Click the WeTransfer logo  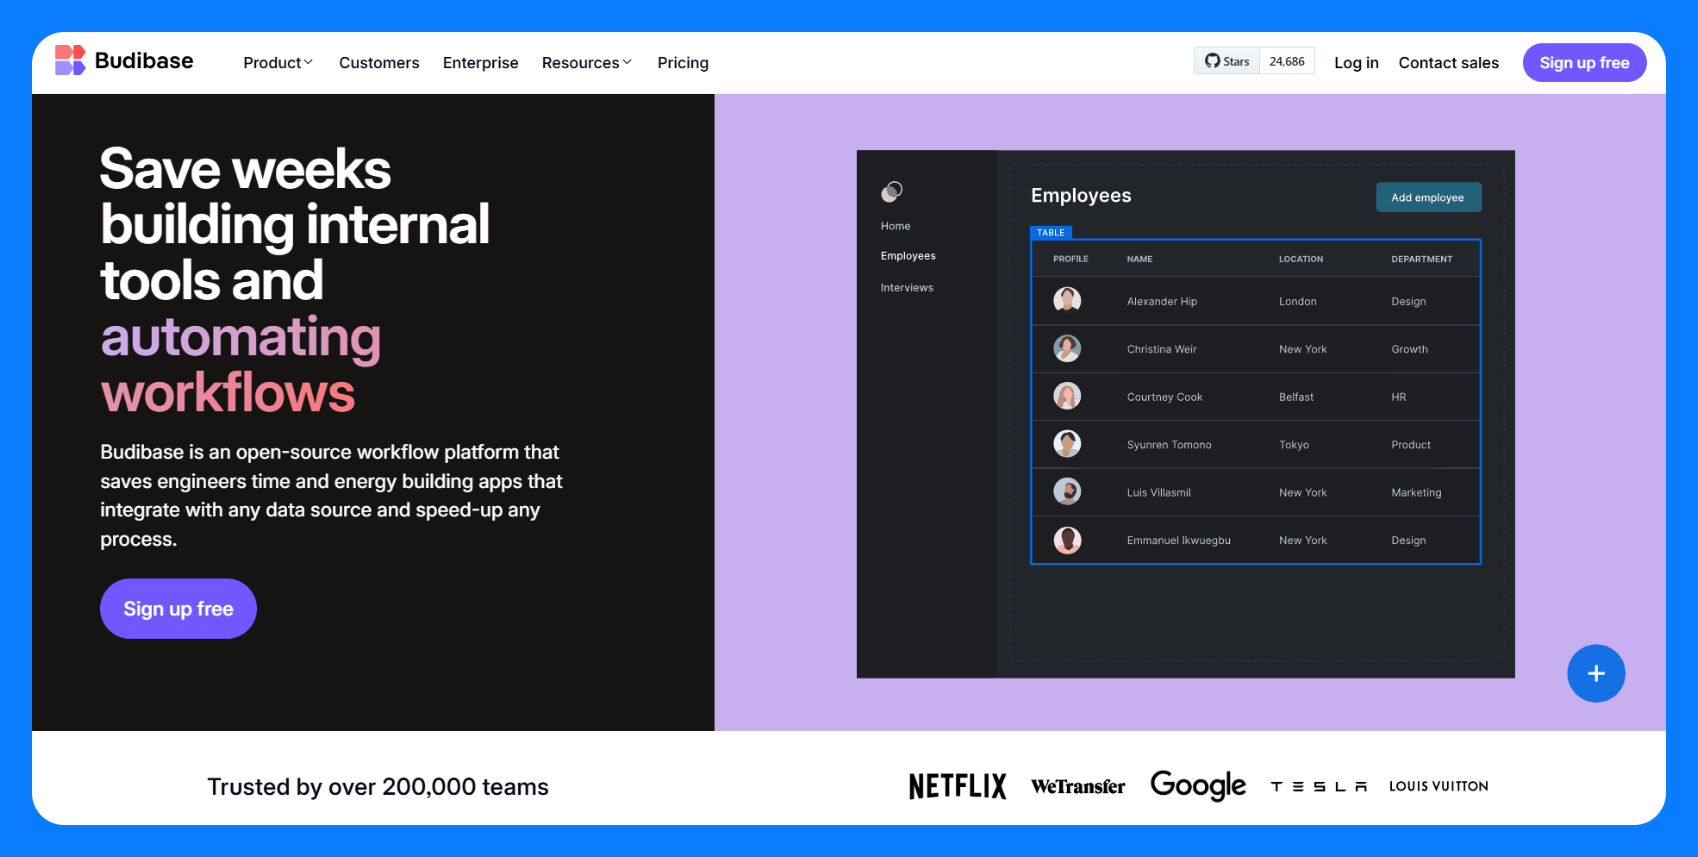(1078, 786)
